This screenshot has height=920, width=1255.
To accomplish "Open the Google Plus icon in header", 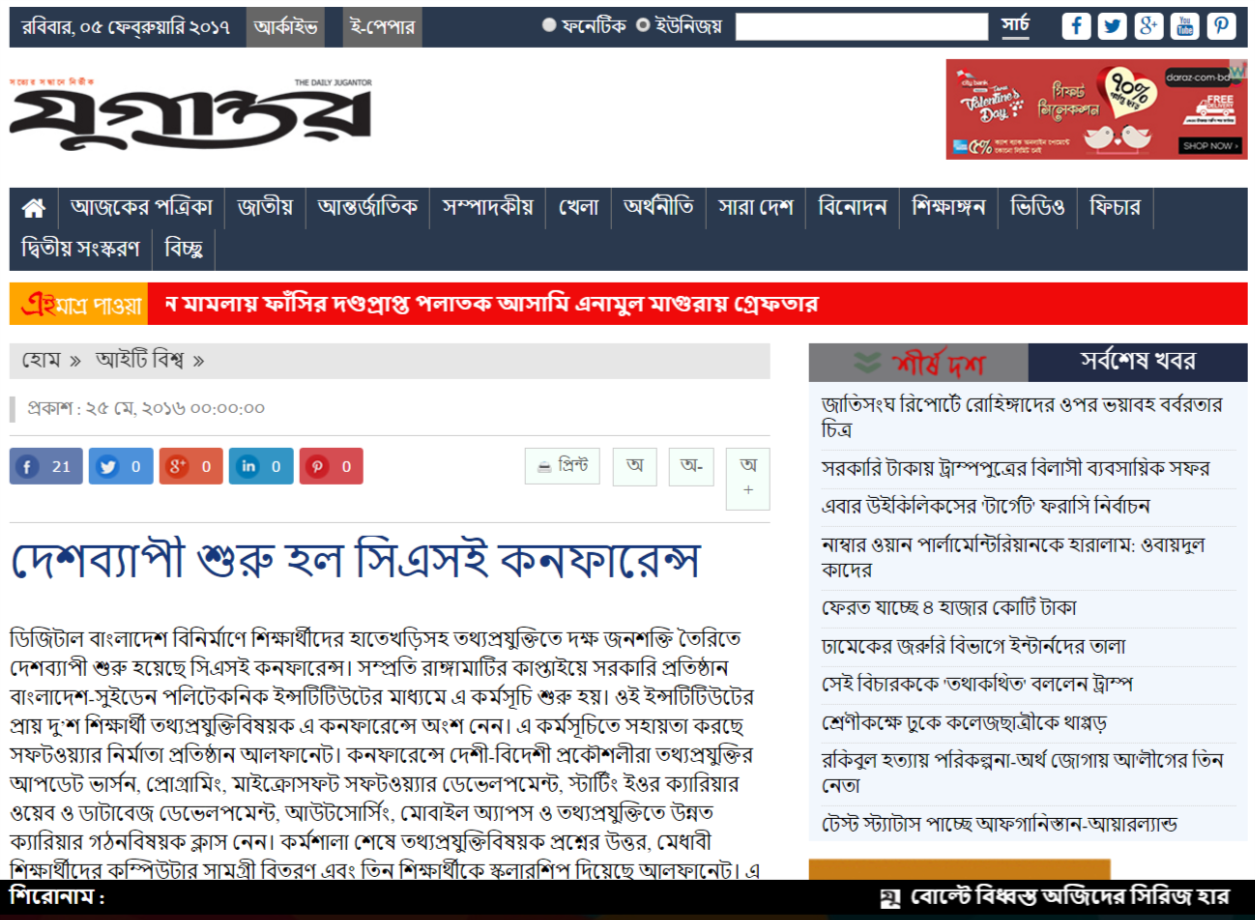I will [1148, 26].
